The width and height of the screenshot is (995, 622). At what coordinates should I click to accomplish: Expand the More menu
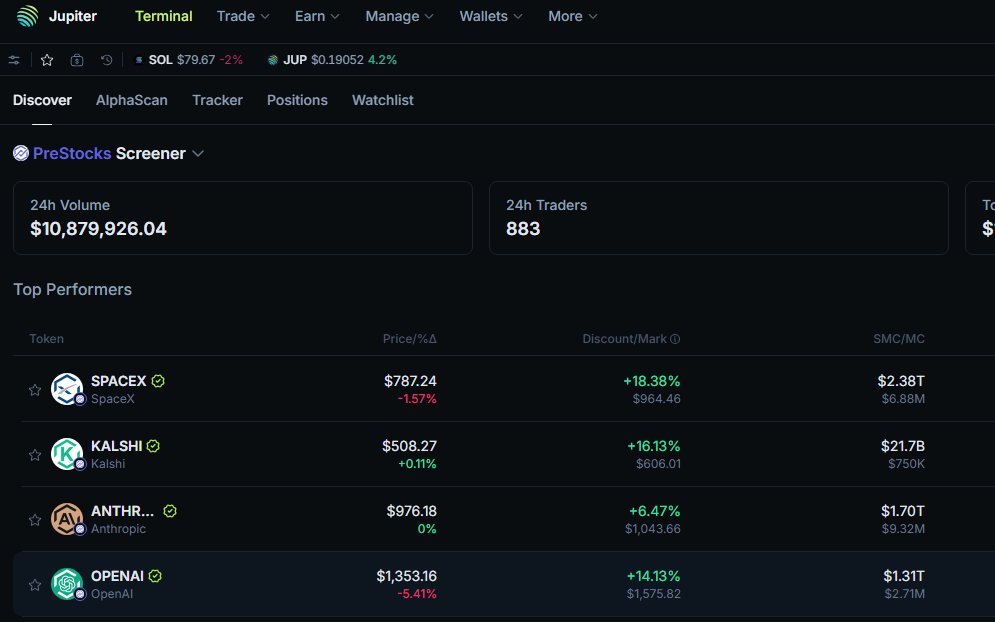click(572, 17)
